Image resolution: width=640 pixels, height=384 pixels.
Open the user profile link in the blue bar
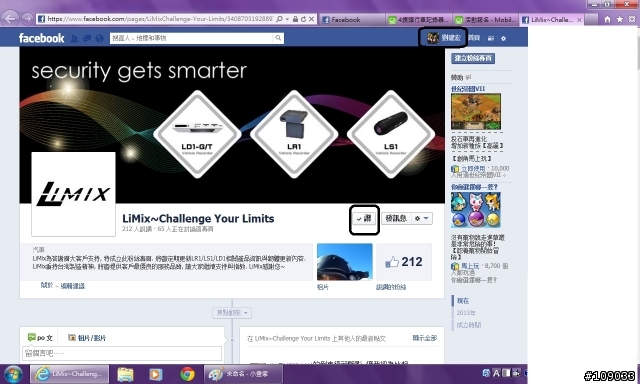tap(444, 38)
